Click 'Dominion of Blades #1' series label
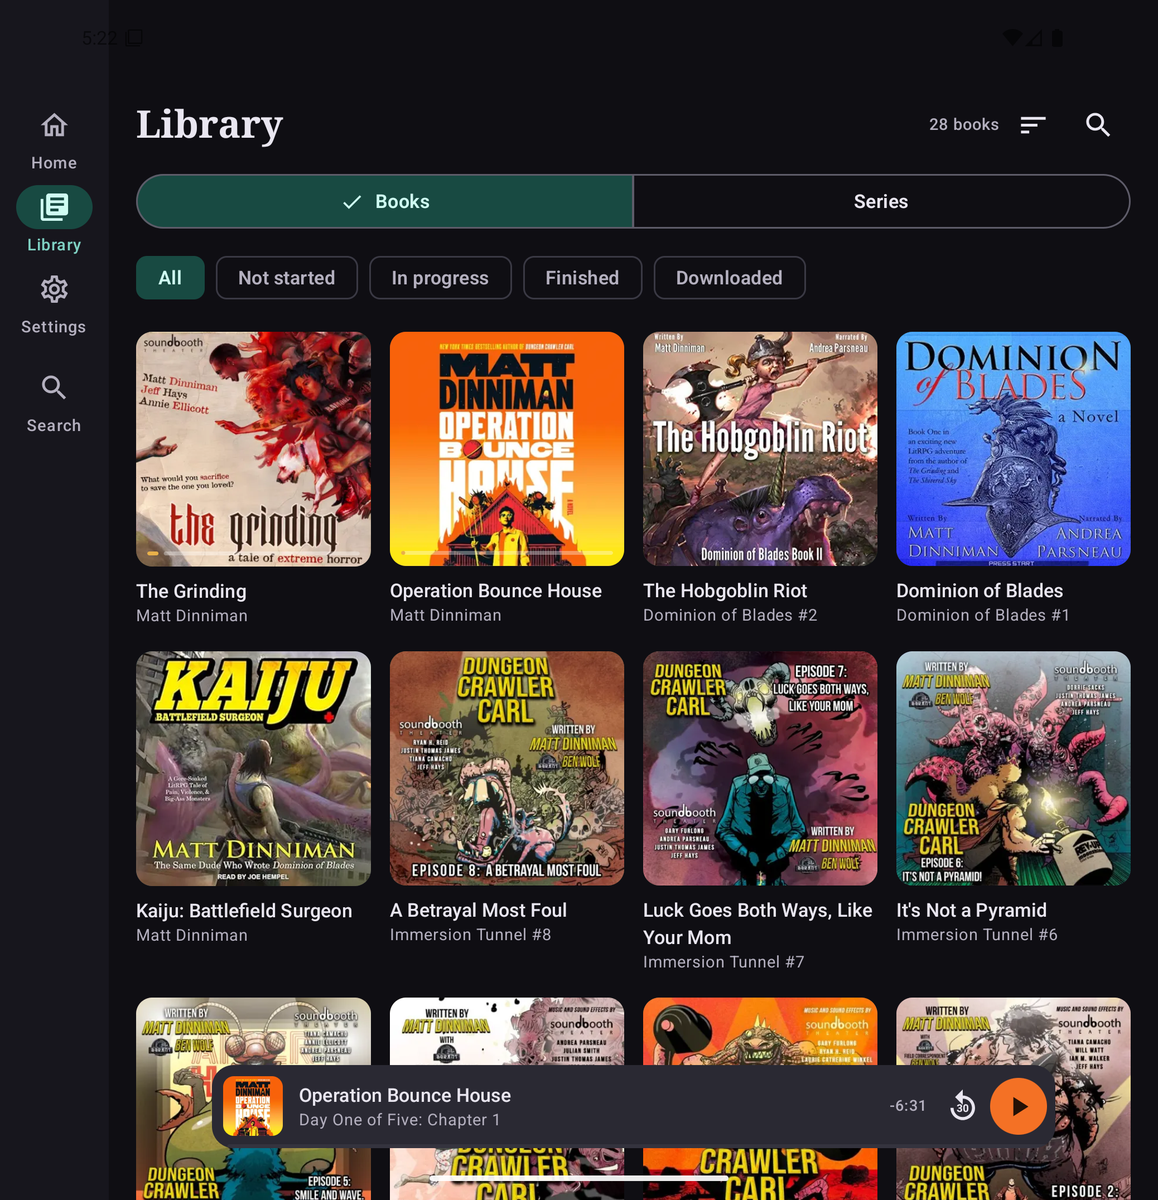 pyautogui.click(x=983, y=616)
